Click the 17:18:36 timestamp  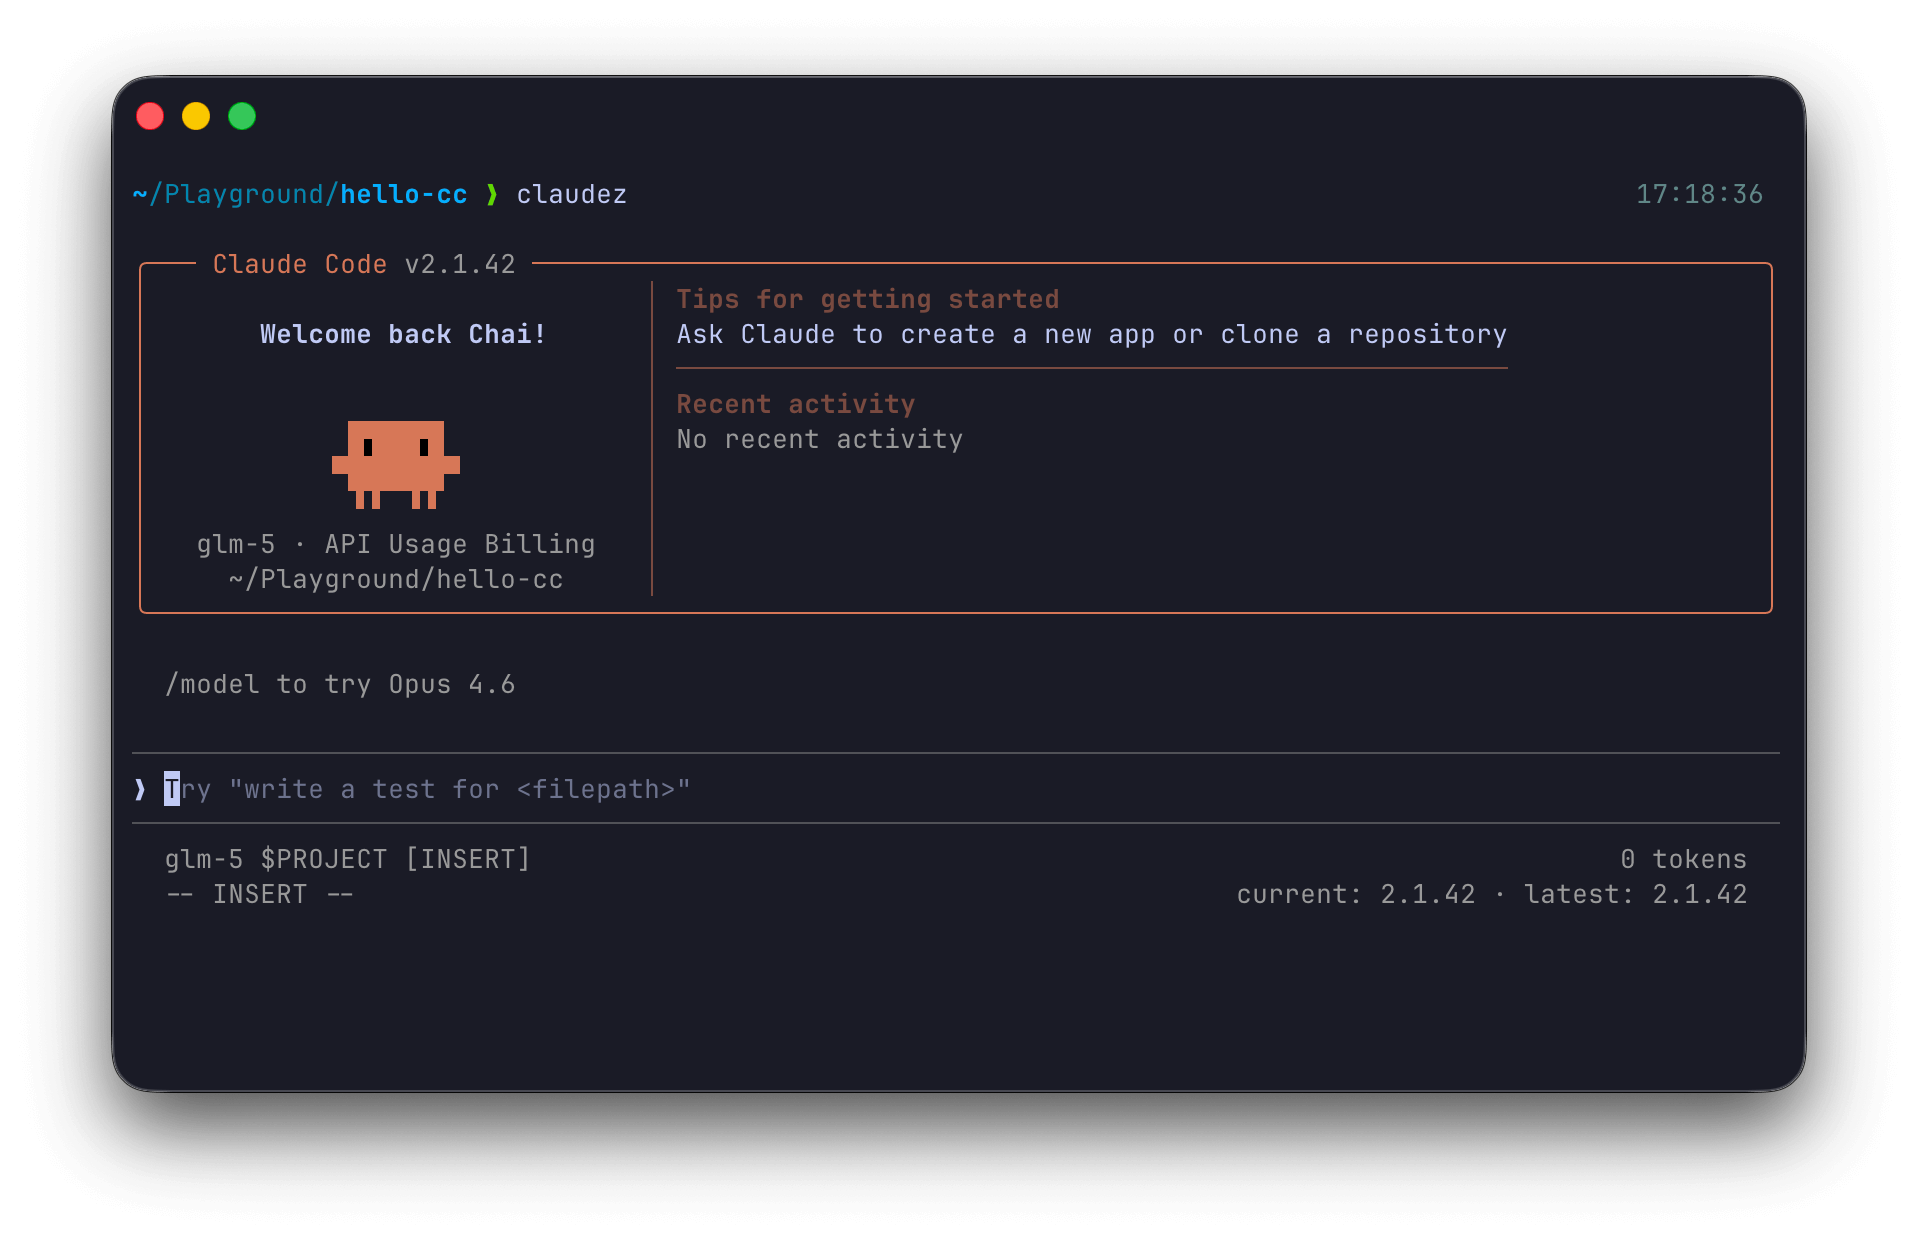1698,195
